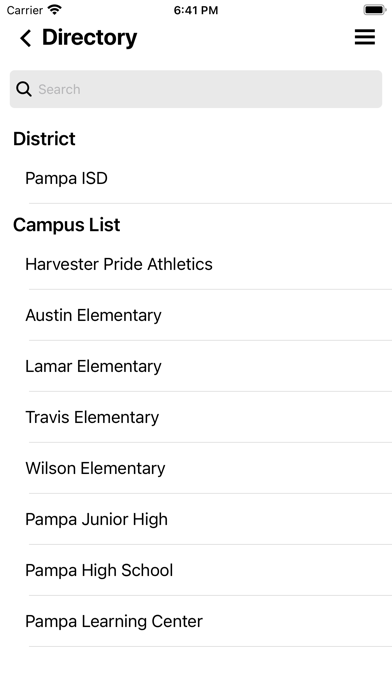The width and height of the screenshot is (392, 696).
Task: Focus the Search input field
Action: 196,89
